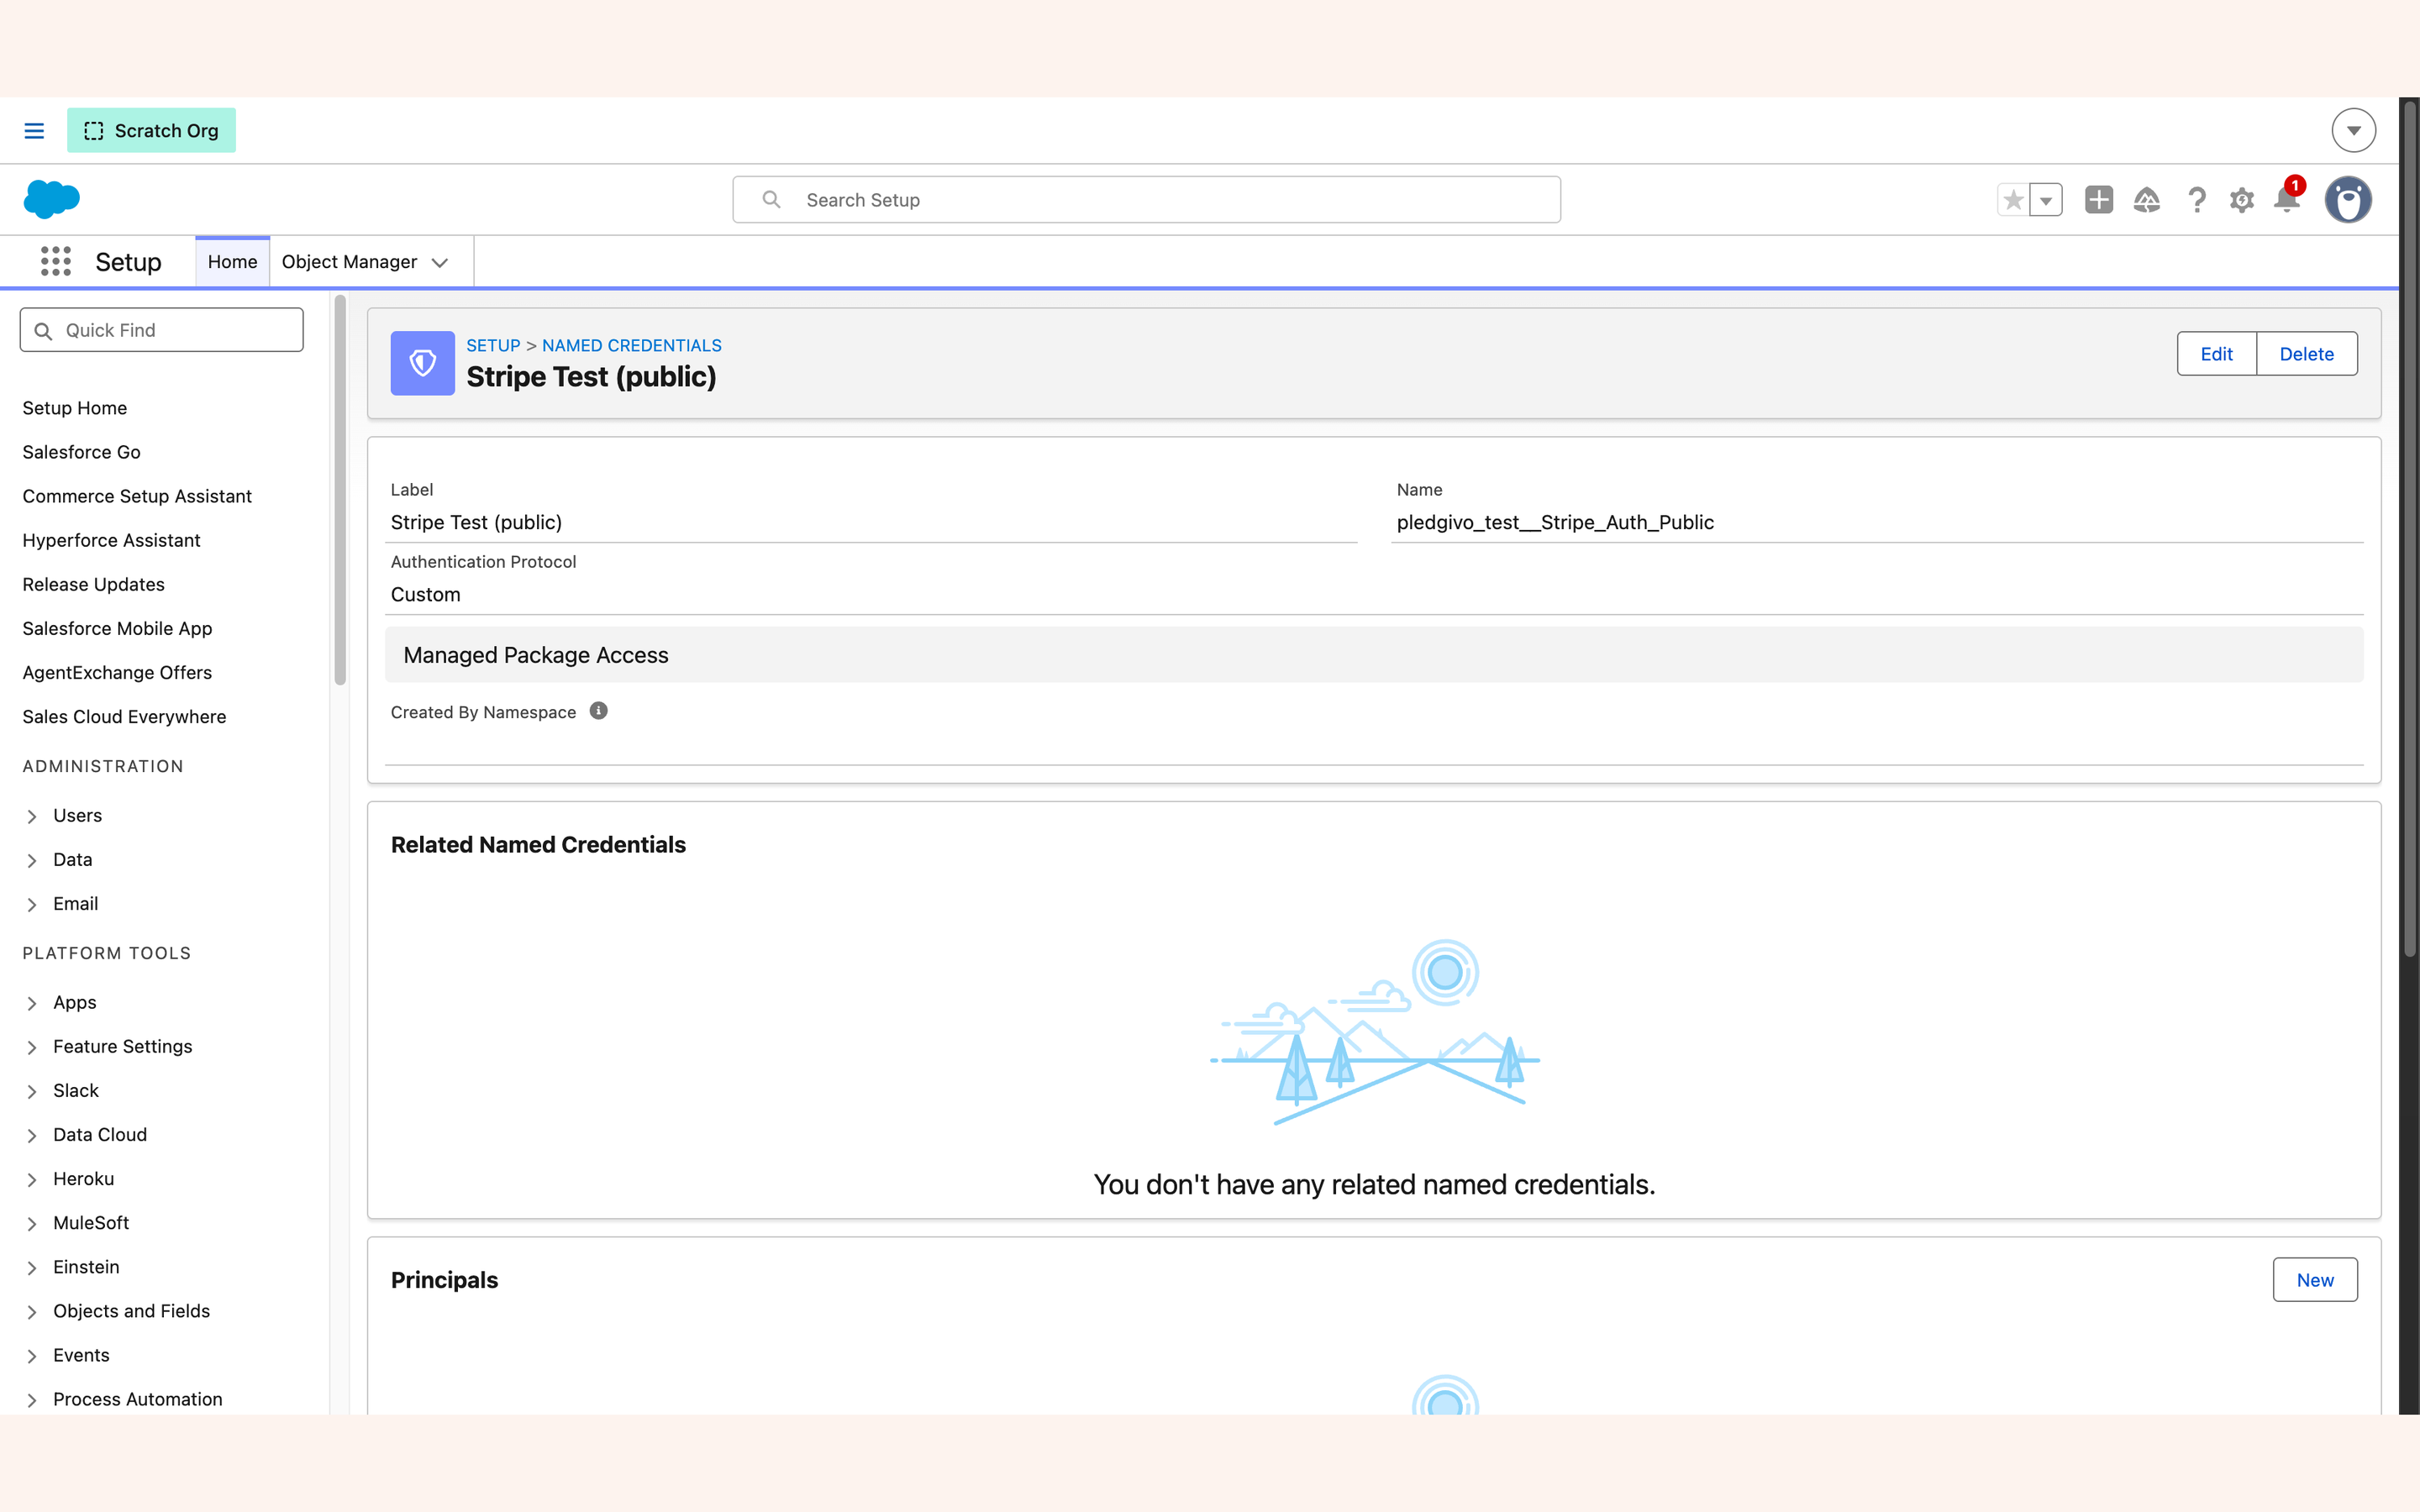Viewport: 2420px width, 1512px height.
Task: Open Salesforce Mobile App
Action: (118, 628)
